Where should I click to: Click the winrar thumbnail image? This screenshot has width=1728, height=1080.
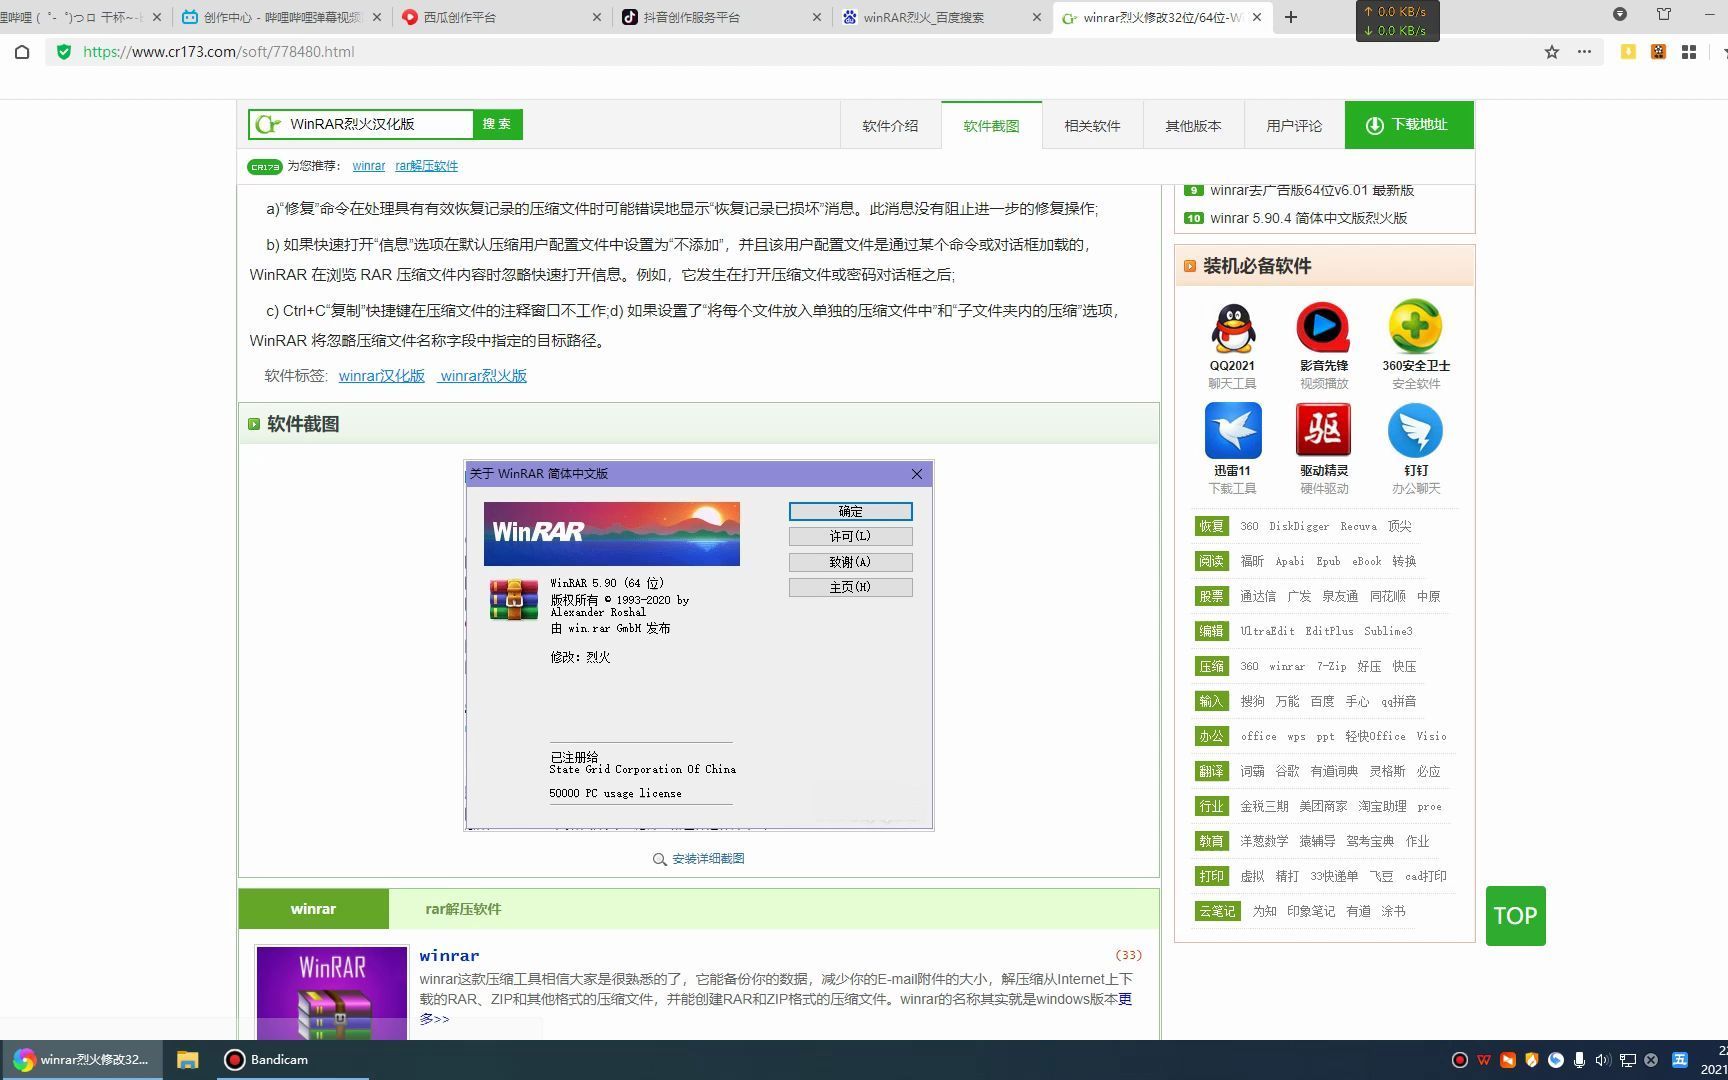pyautogui.click(x=332, y=993)
